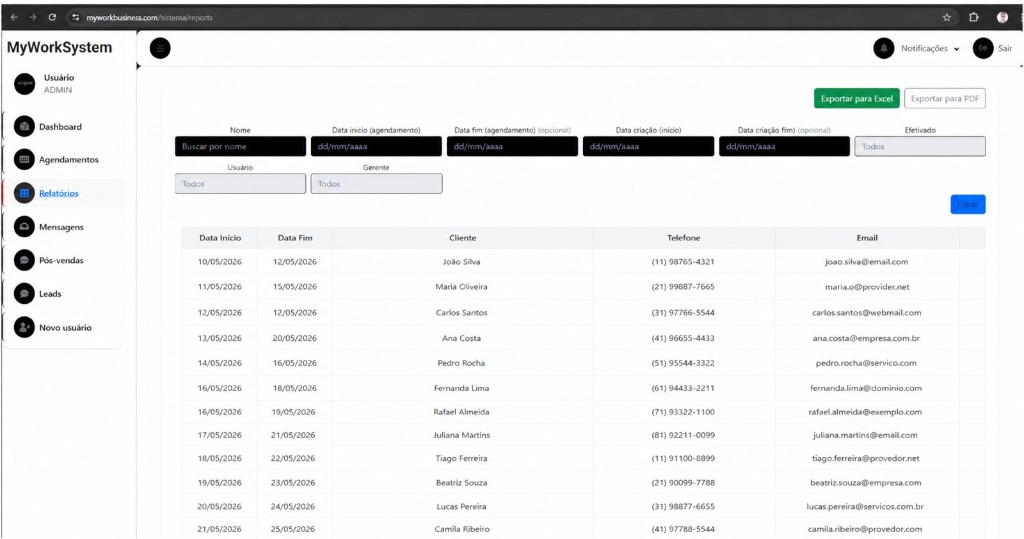Click the browser address bar URL
The width and height of the screenshot is (1024, 539).
pyautogui.click(x=150, y=18)
